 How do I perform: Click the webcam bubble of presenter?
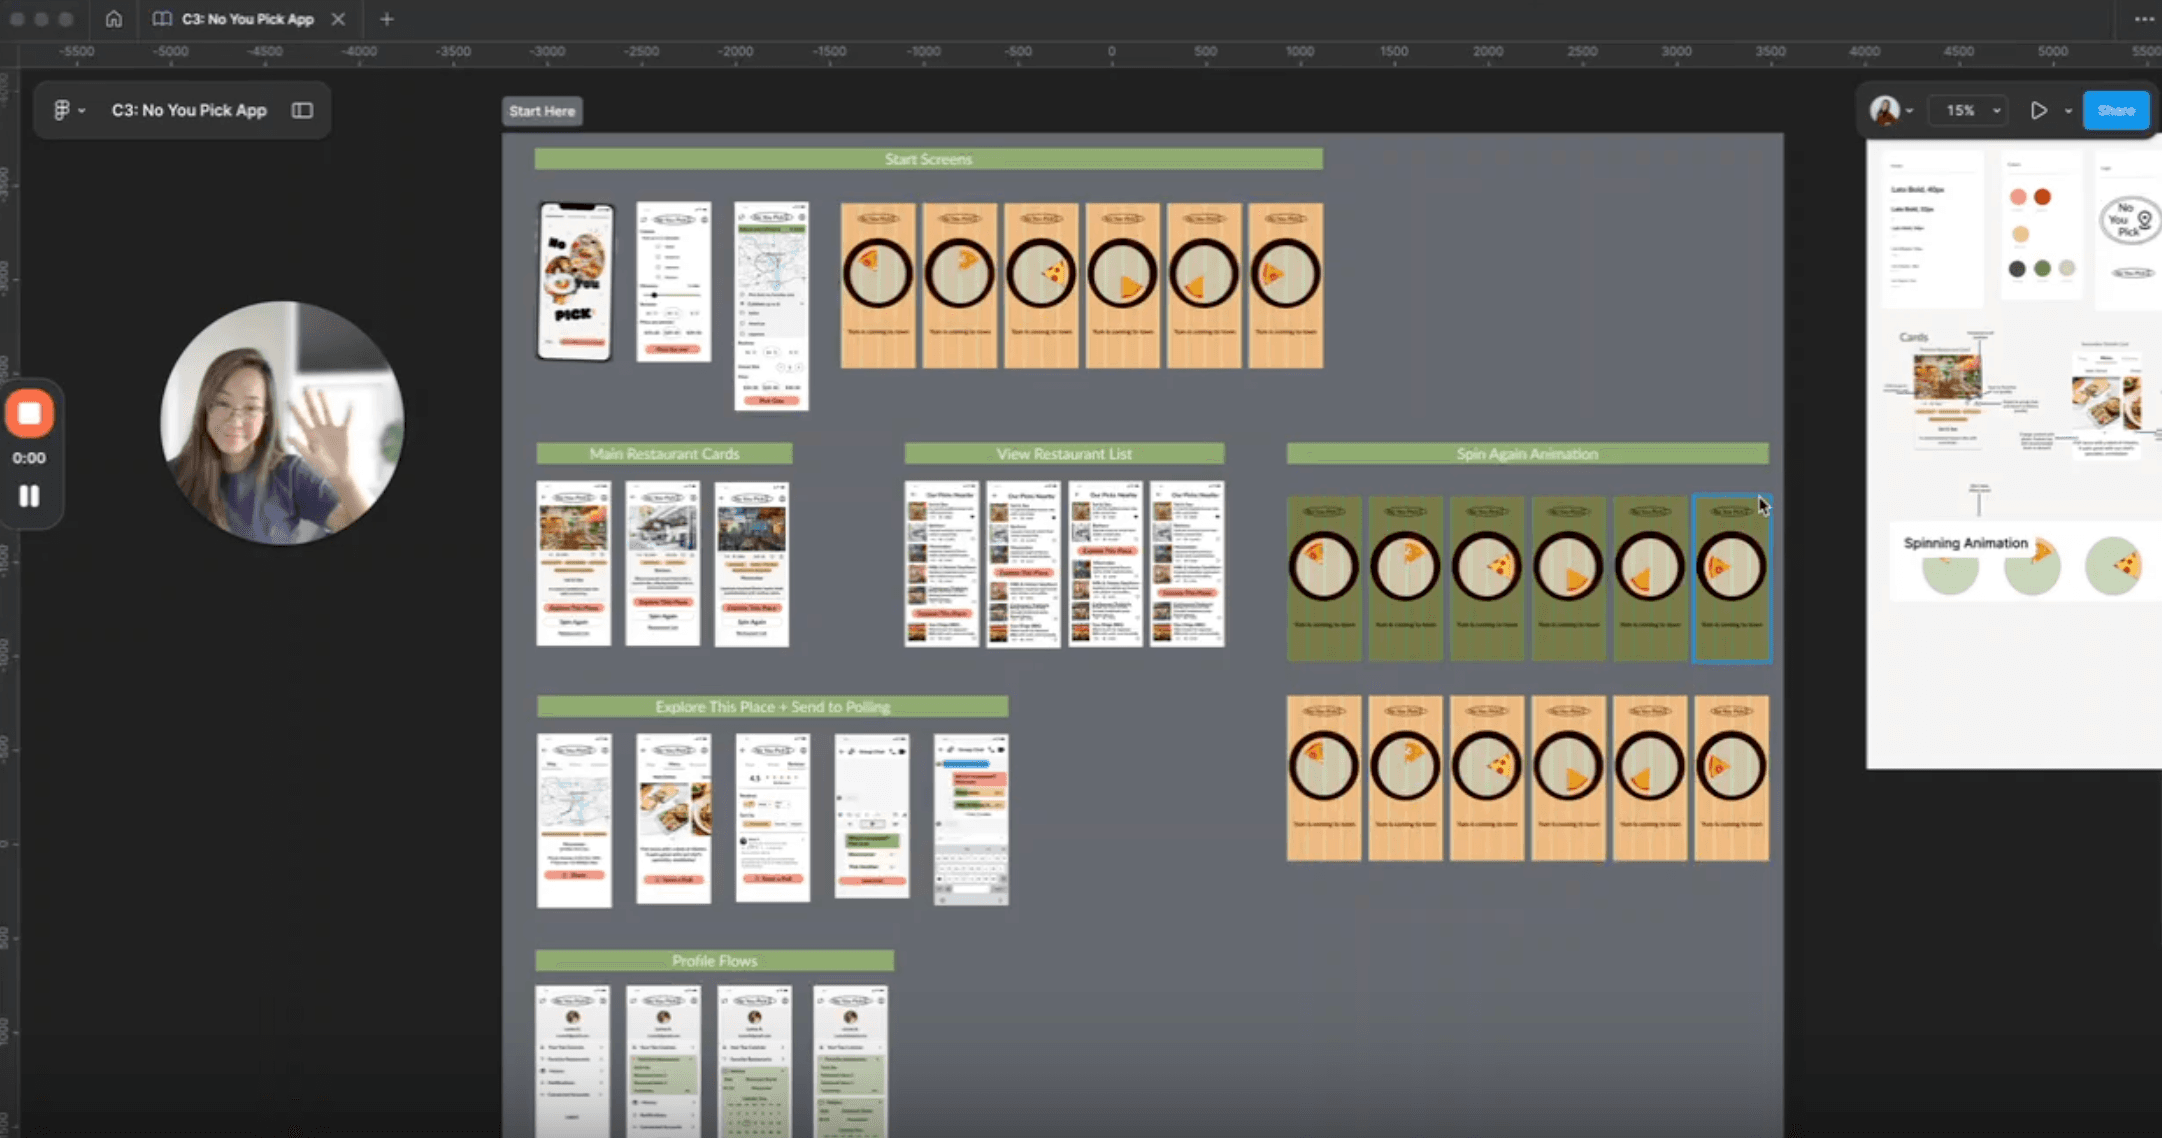click(282, 423)
